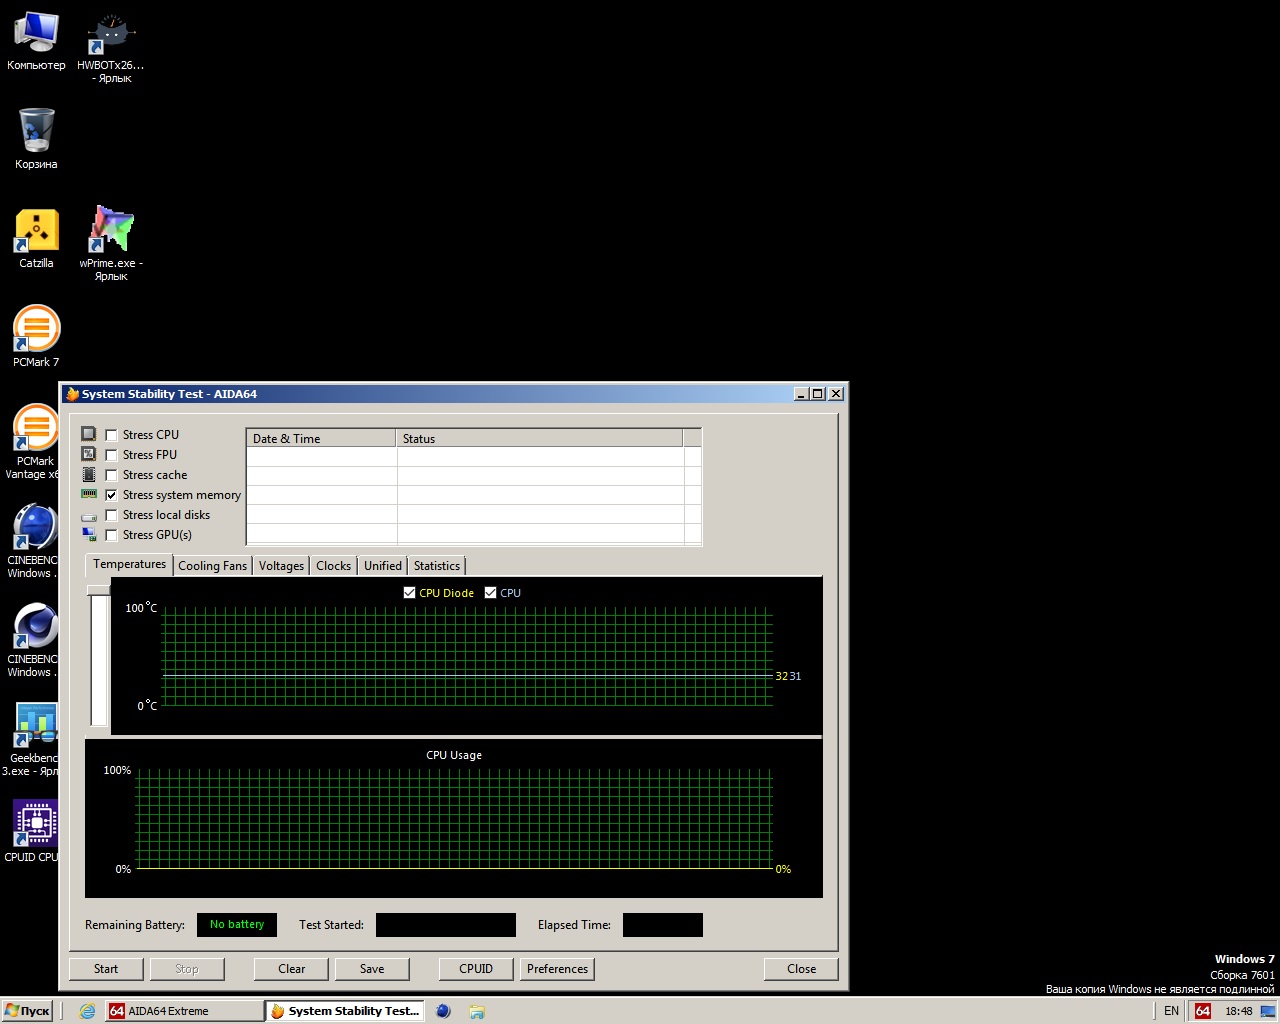
Task: Select the CINEBENCH shortcut with dark sphere icon
Action: (32, 640)
